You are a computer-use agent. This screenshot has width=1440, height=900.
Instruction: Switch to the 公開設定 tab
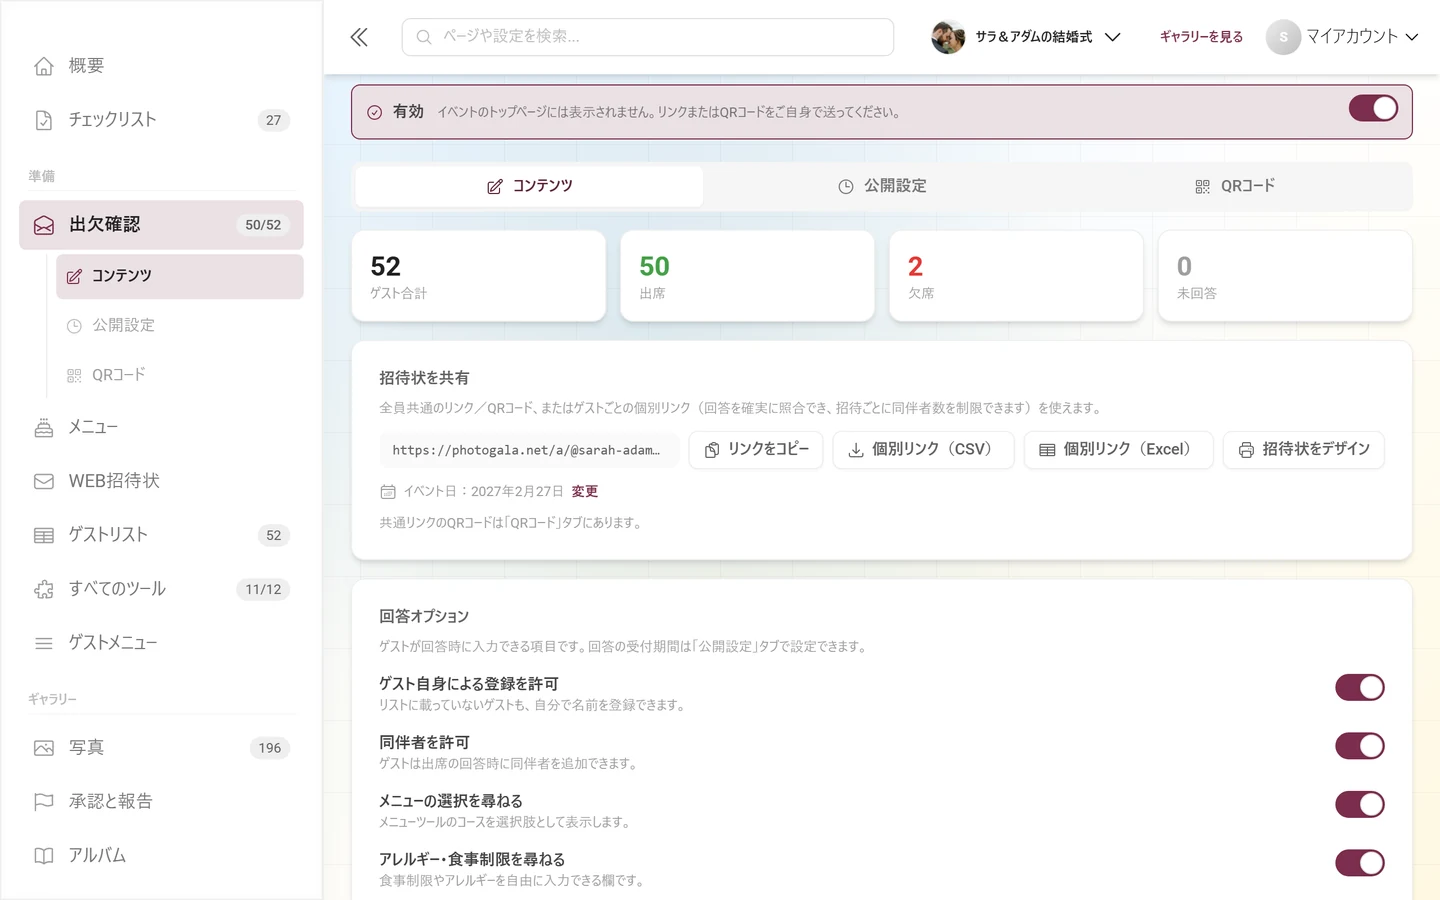tap(882, 186)
